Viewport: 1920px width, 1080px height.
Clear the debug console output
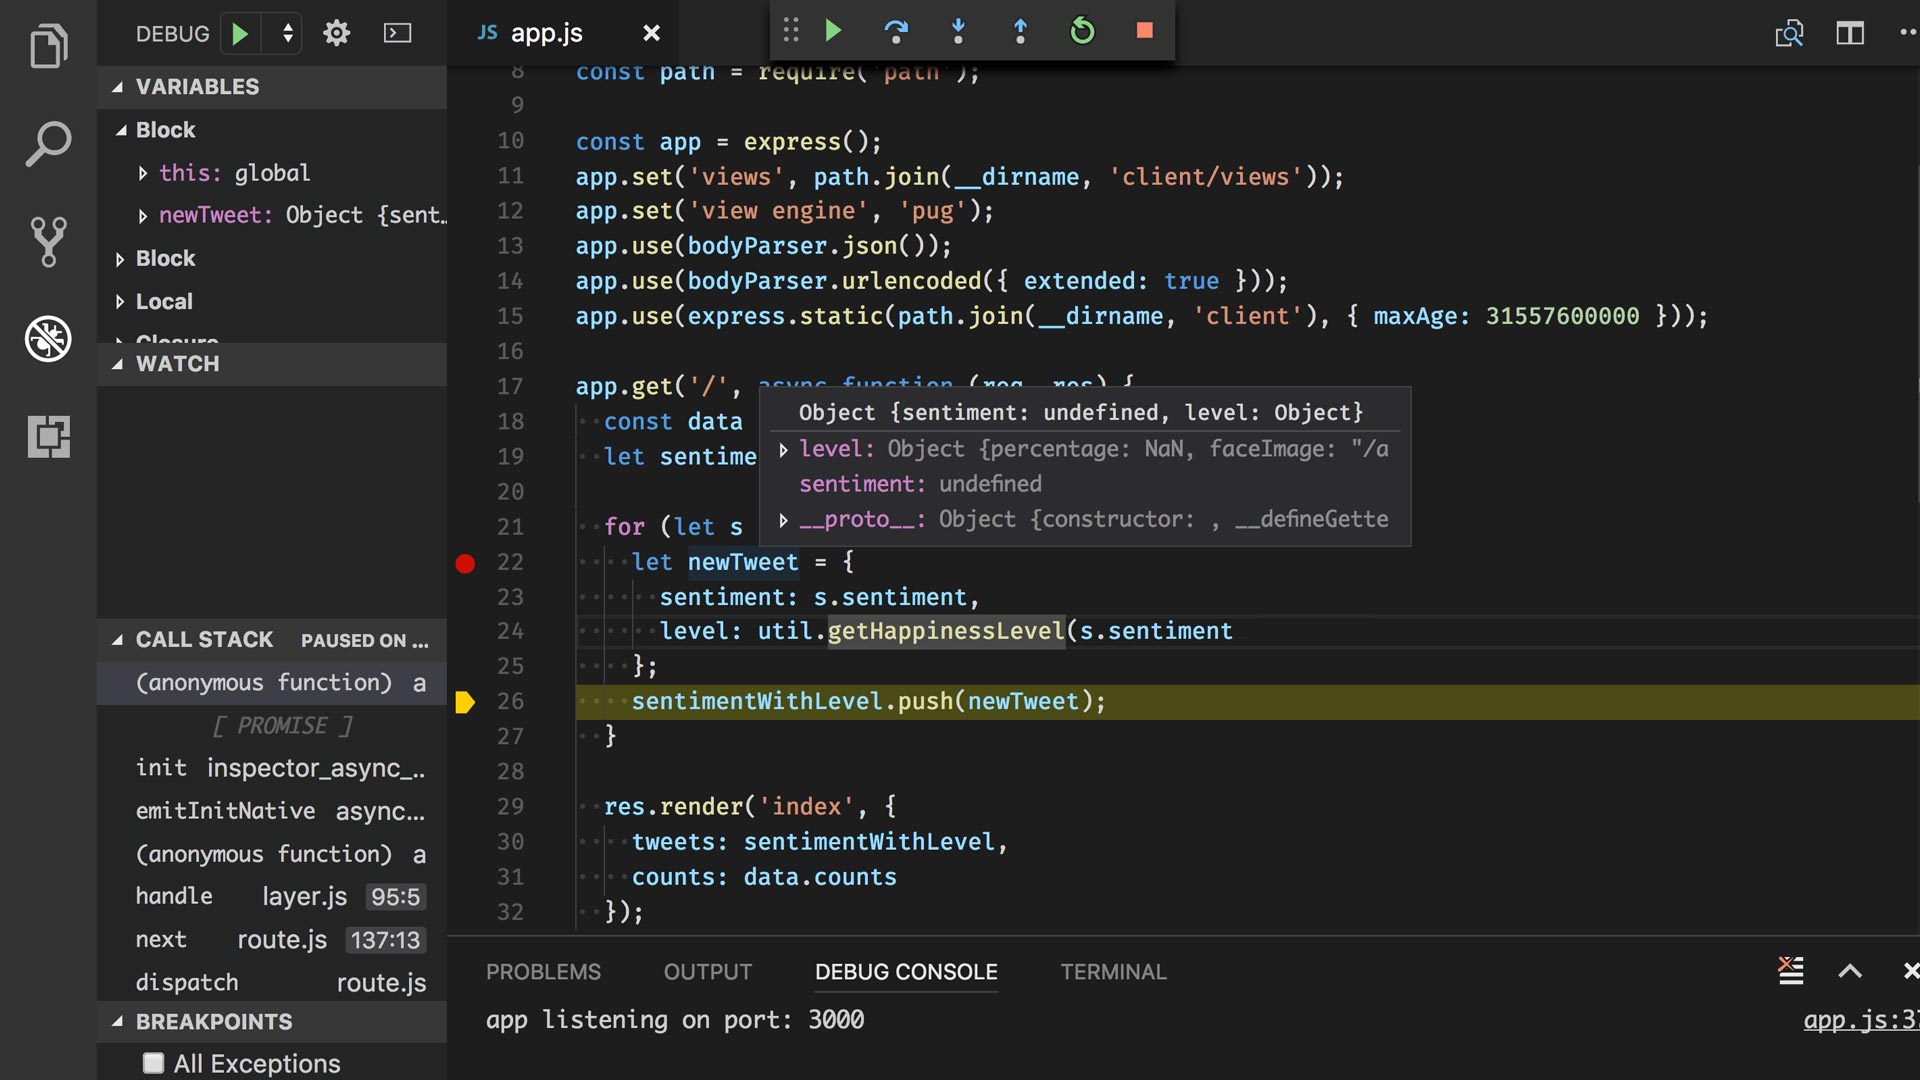tap(1790, 970)
